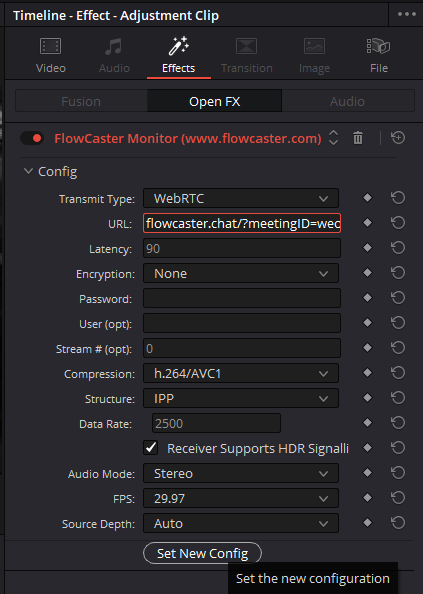Click the FlowCaster Monitor effect title

pyautogui.click(x=188, y=138)
